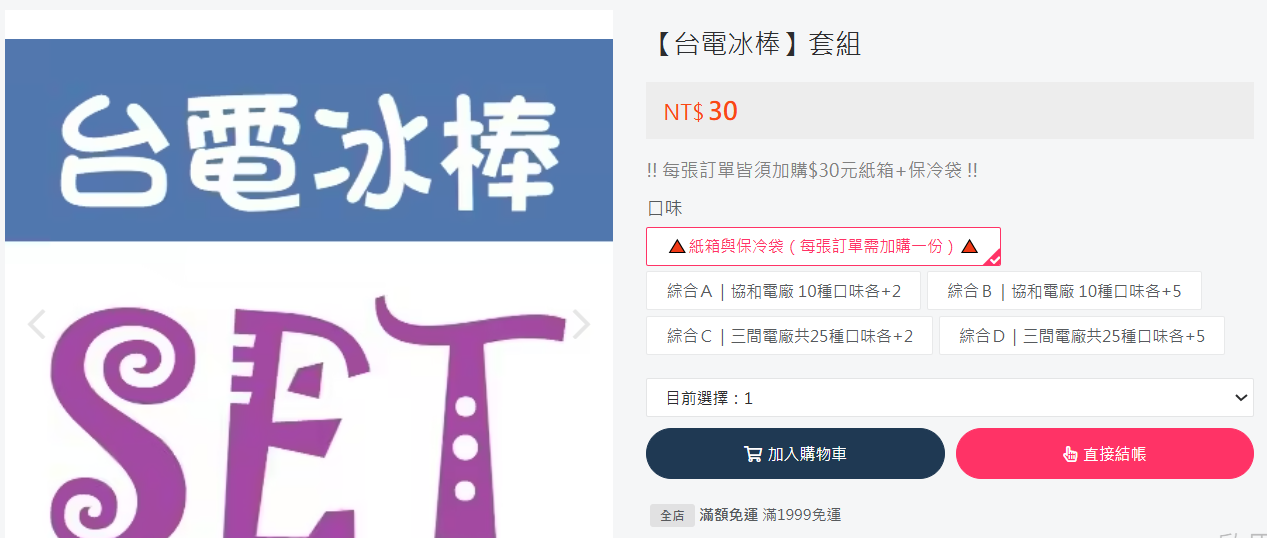Screen dimensions: 1267x538
Task: Click the hand pointer icon in 直接結帳
Action: (1070, 454)
